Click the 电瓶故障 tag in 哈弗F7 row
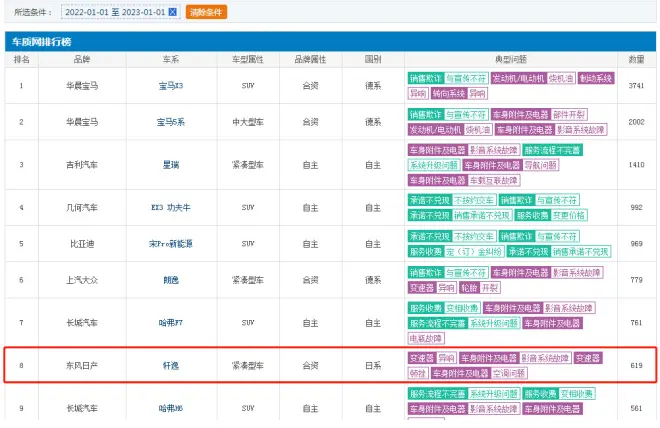660x428 pixels. 426,338
